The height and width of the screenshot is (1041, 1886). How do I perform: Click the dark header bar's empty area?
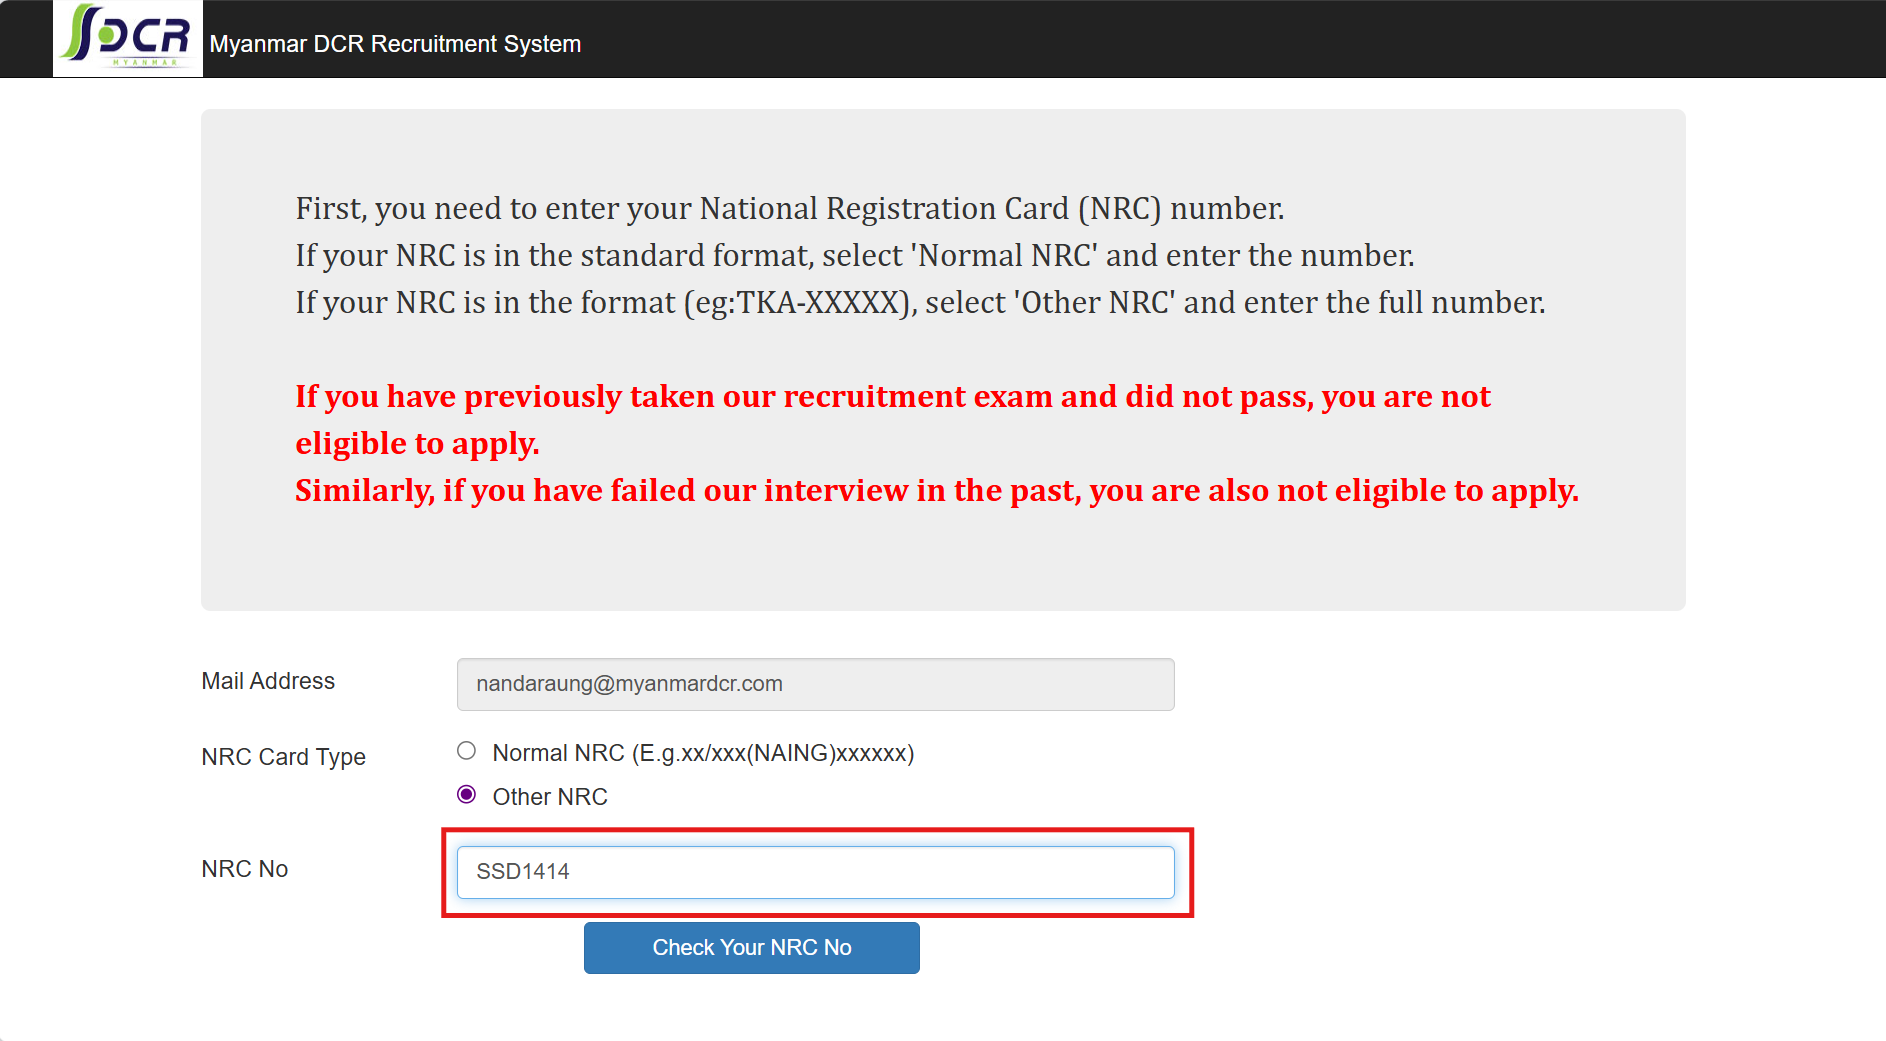tap(1200, 40)
